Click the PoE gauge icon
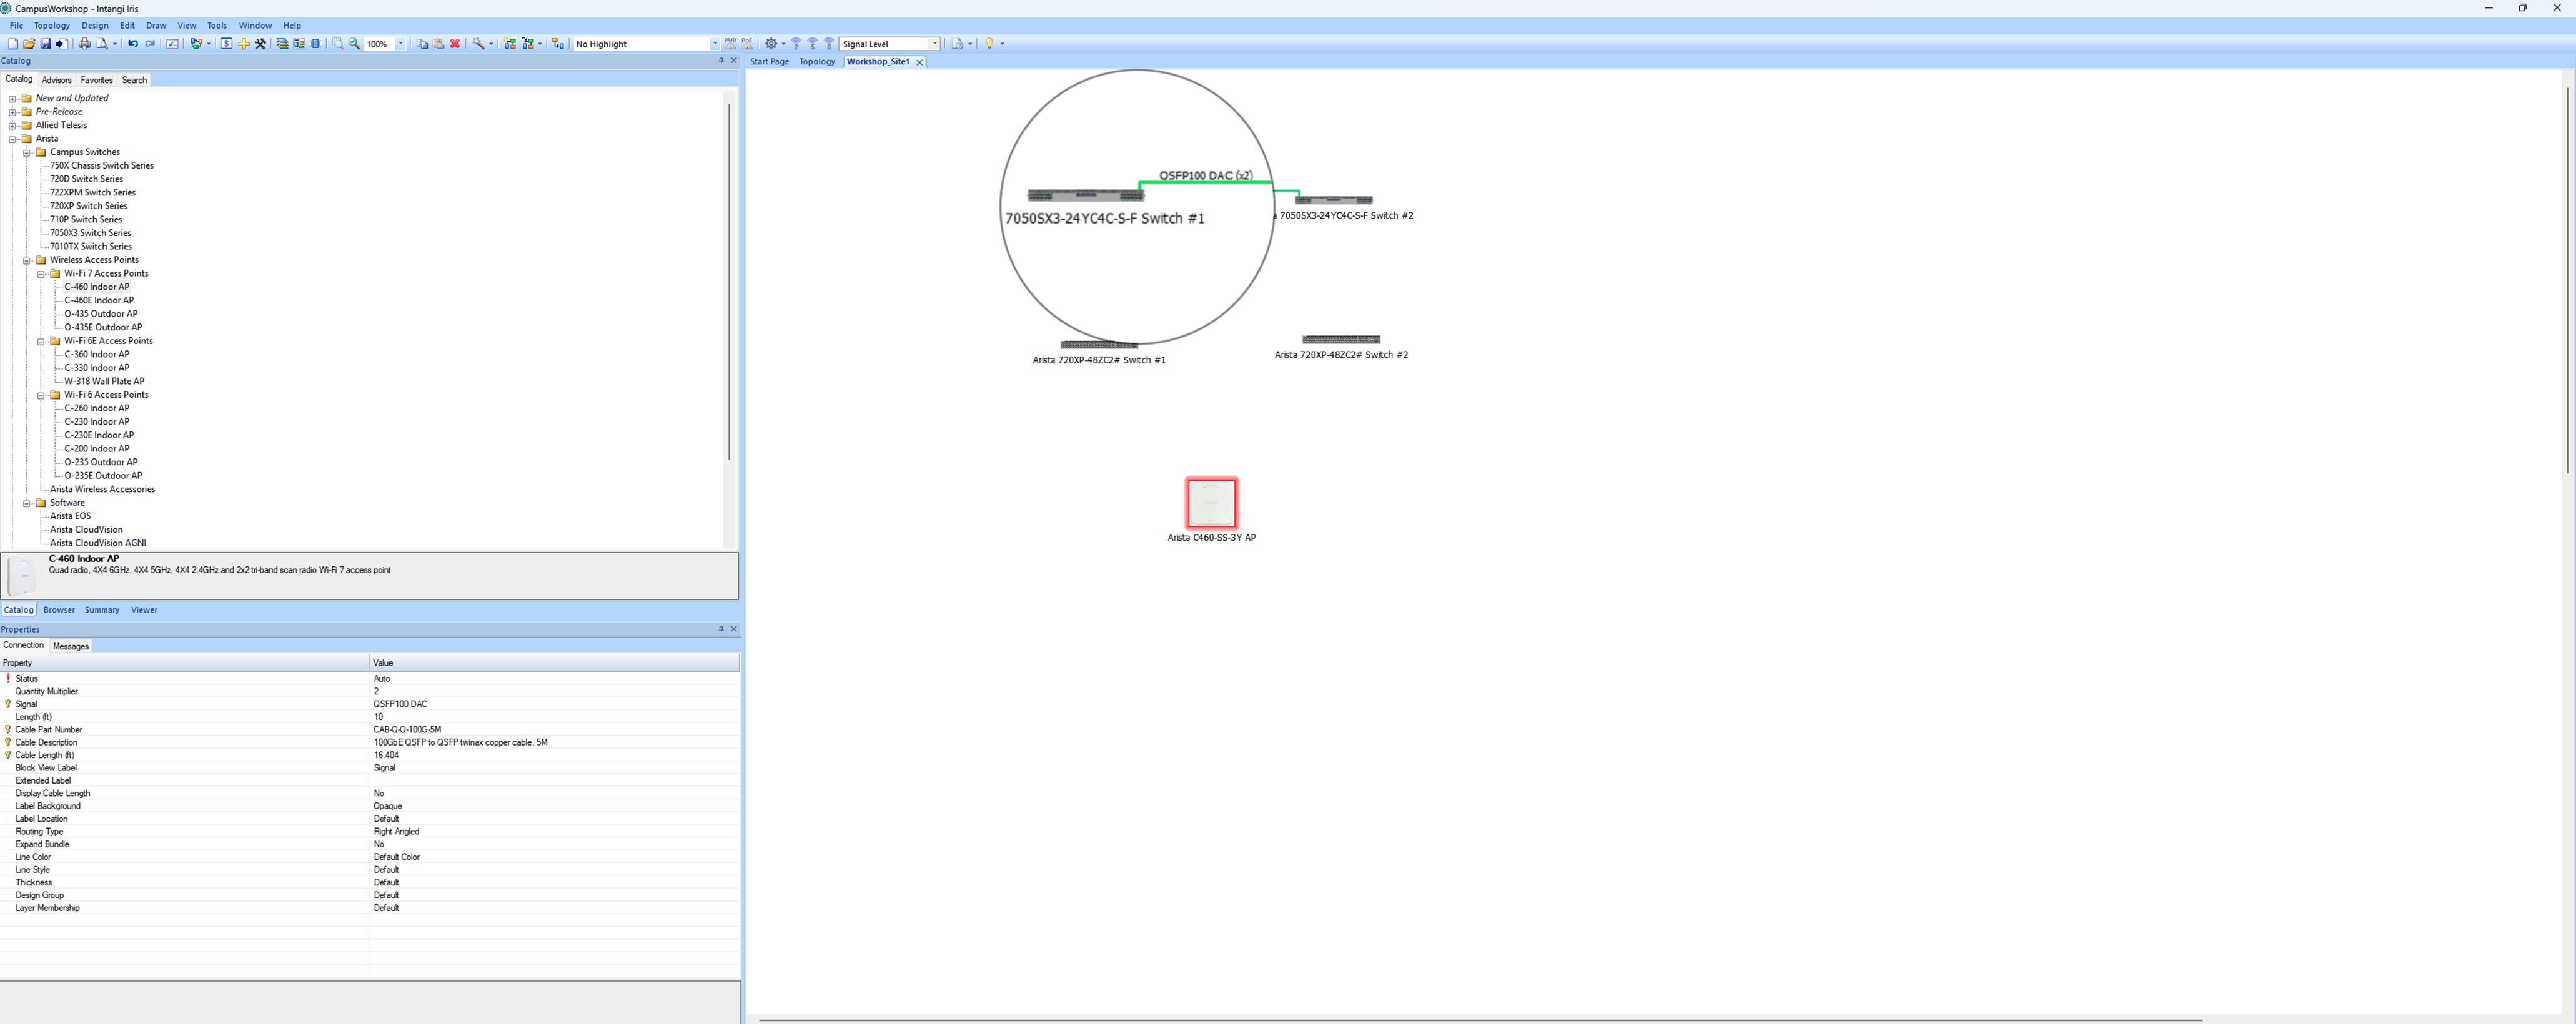This screenshot has width=2576, height=1024. (747, 44)
